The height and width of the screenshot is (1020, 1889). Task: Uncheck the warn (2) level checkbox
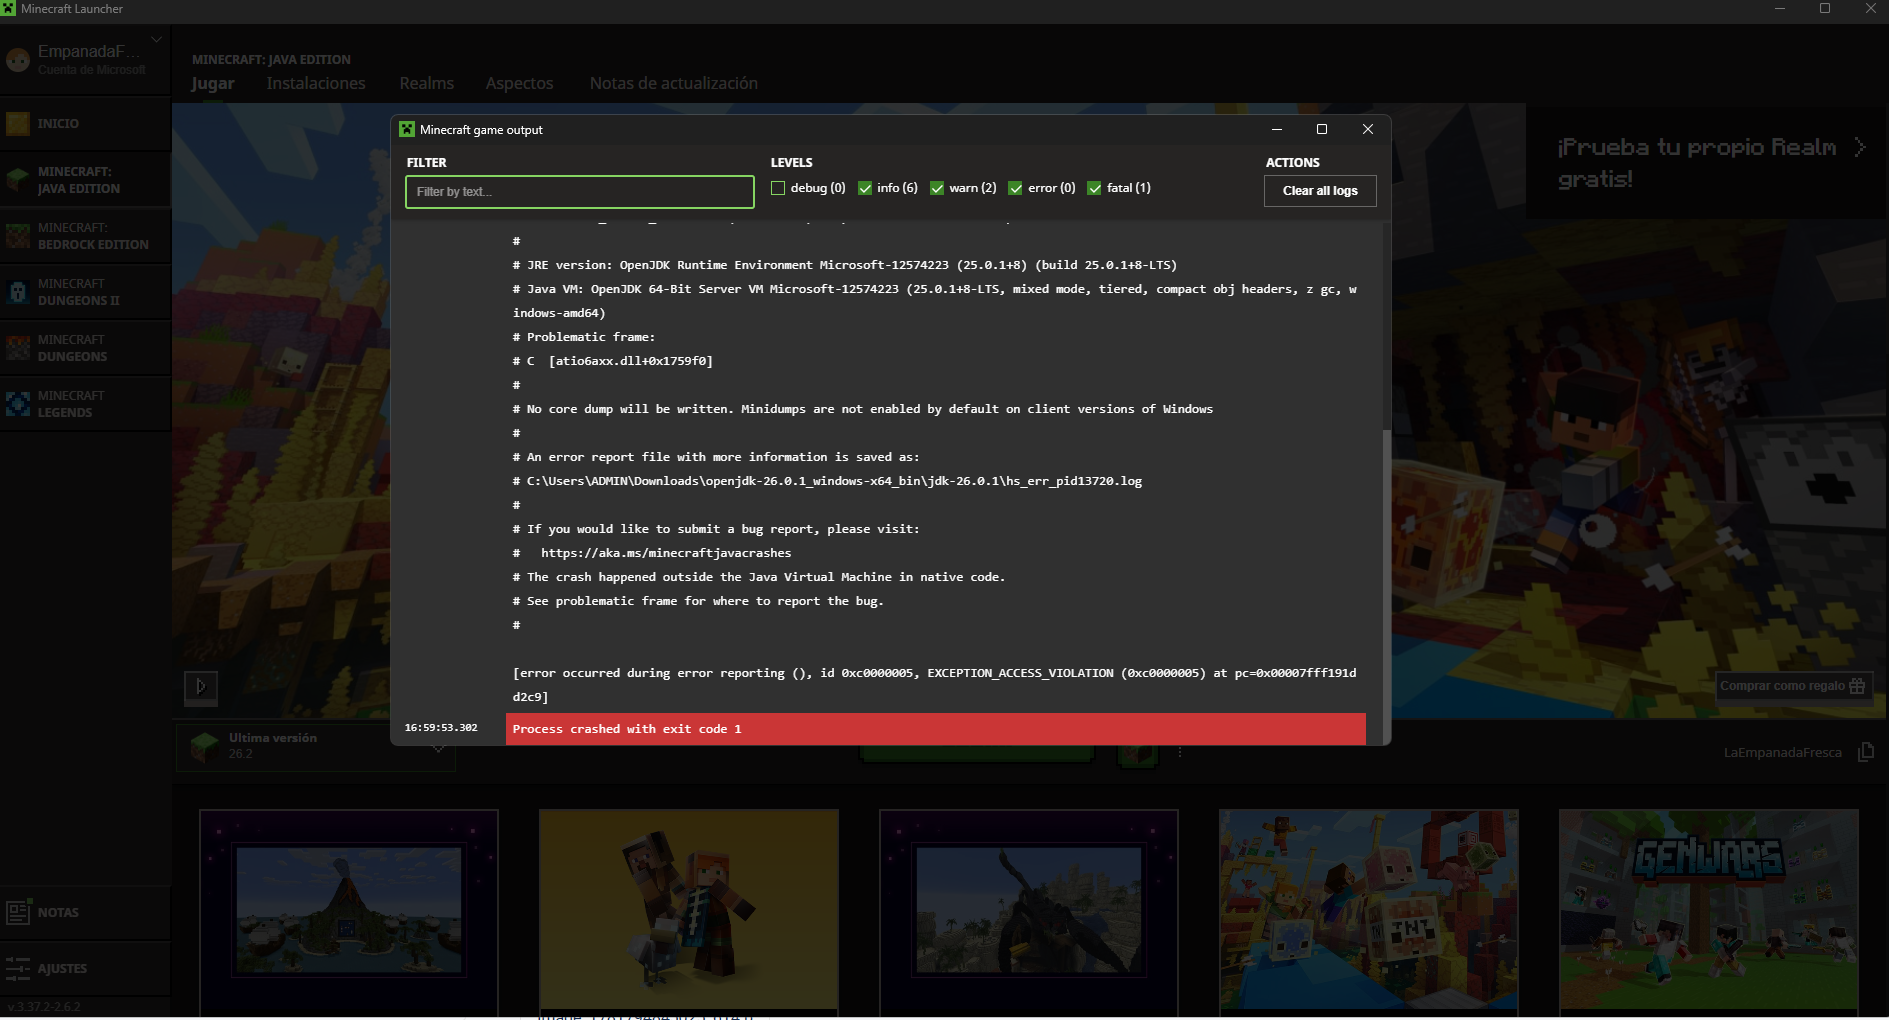(937, 188)
